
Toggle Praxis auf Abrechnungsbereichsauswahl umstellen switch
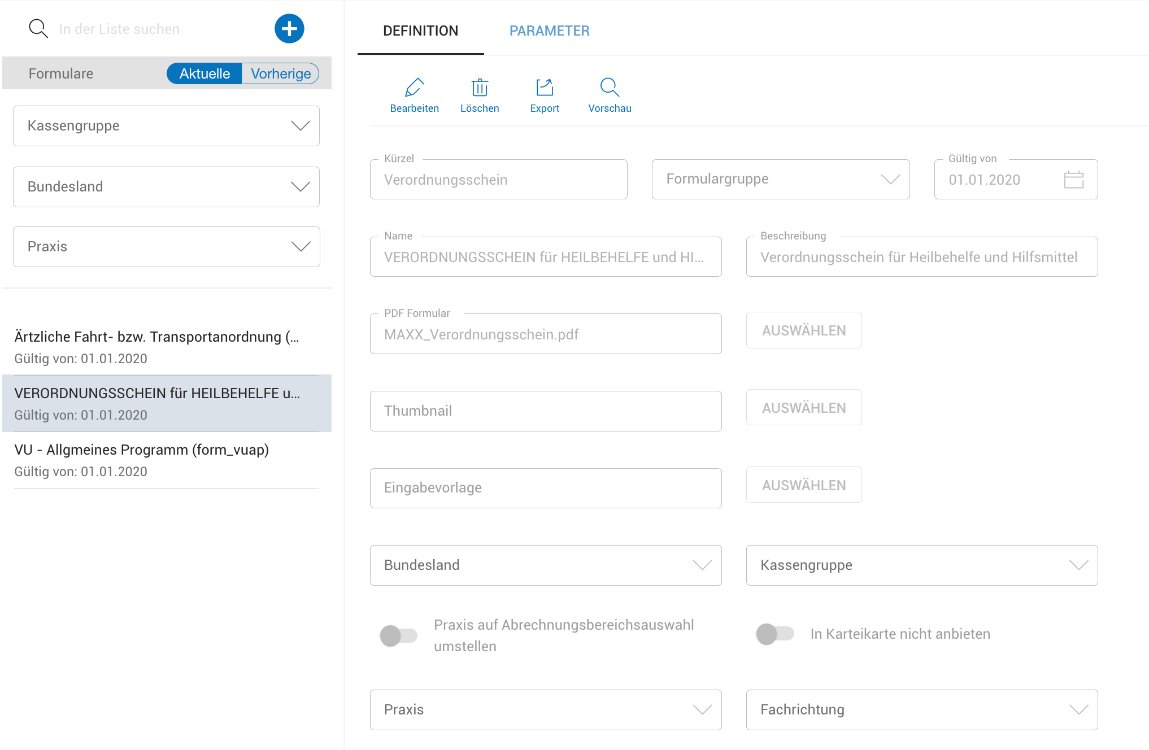tap(398, 635)
